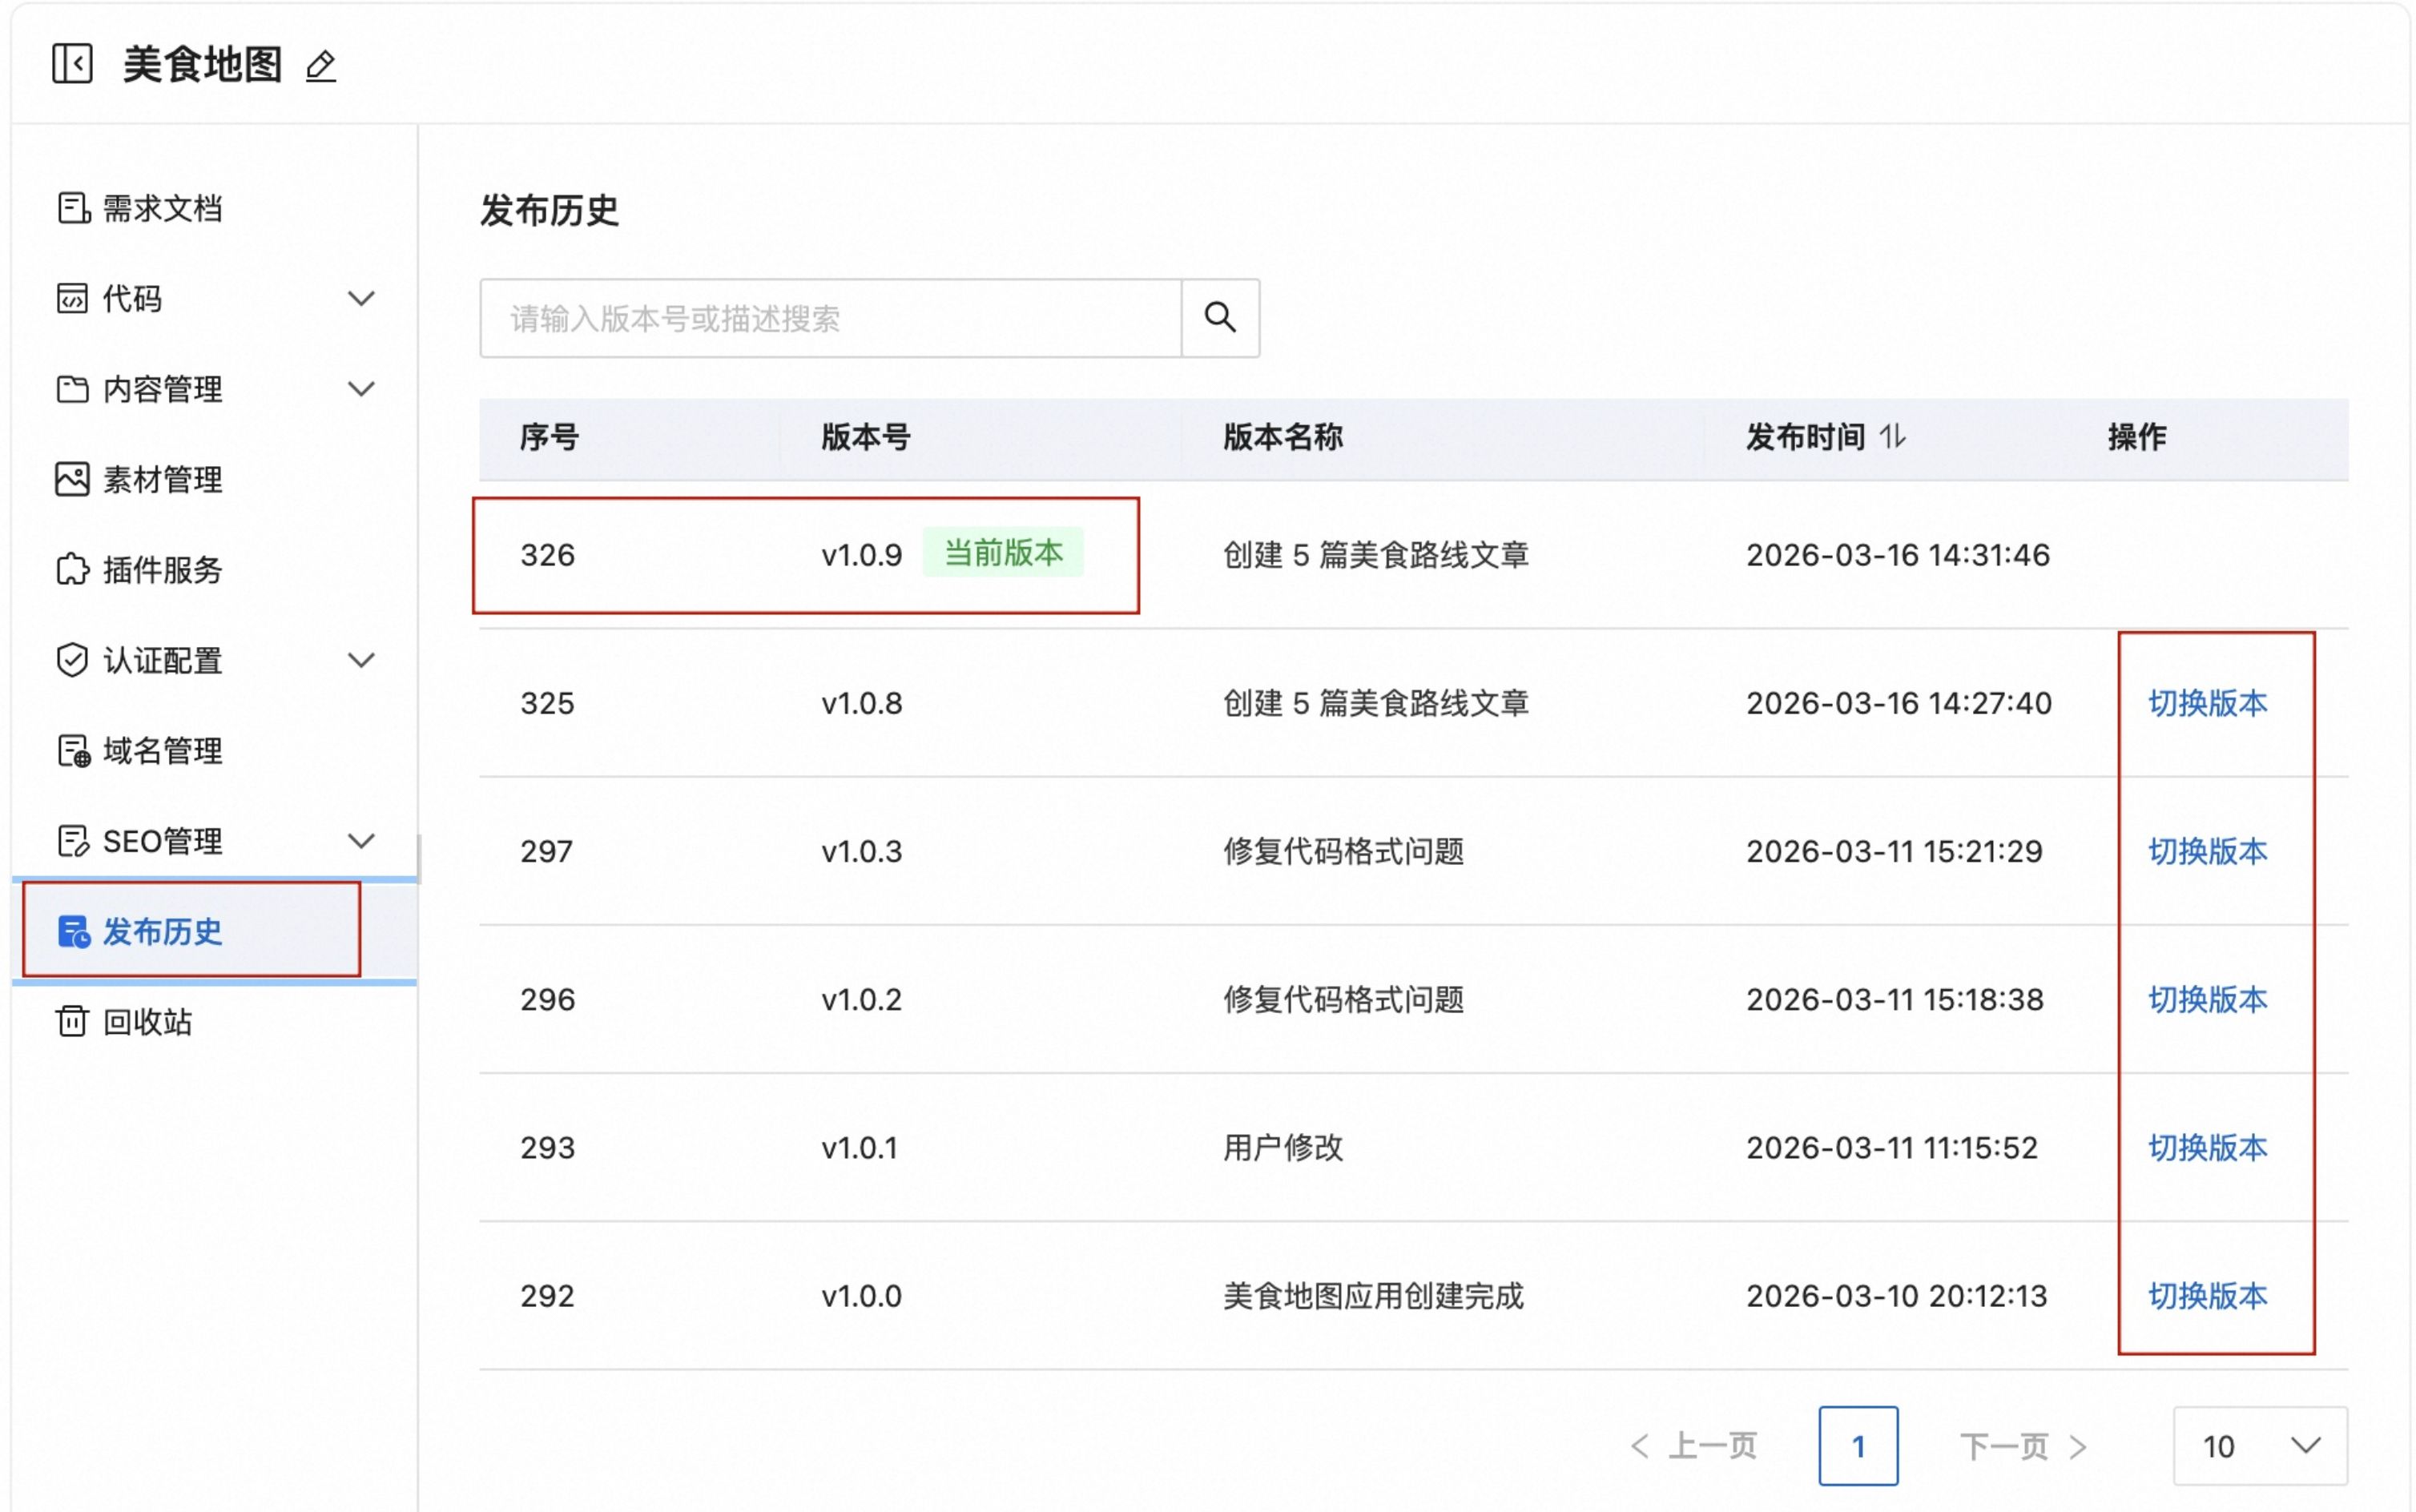2416x1512 pixels.
Task: Click the 版本号 column header
Action: (x=865, y=437)
